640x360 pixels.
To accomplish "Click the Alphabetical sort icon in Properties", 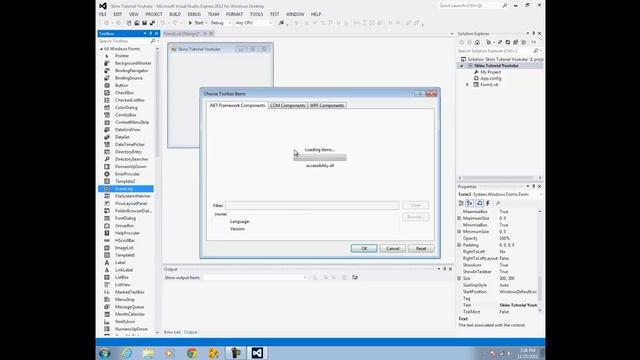I will [x=470, y=203].
